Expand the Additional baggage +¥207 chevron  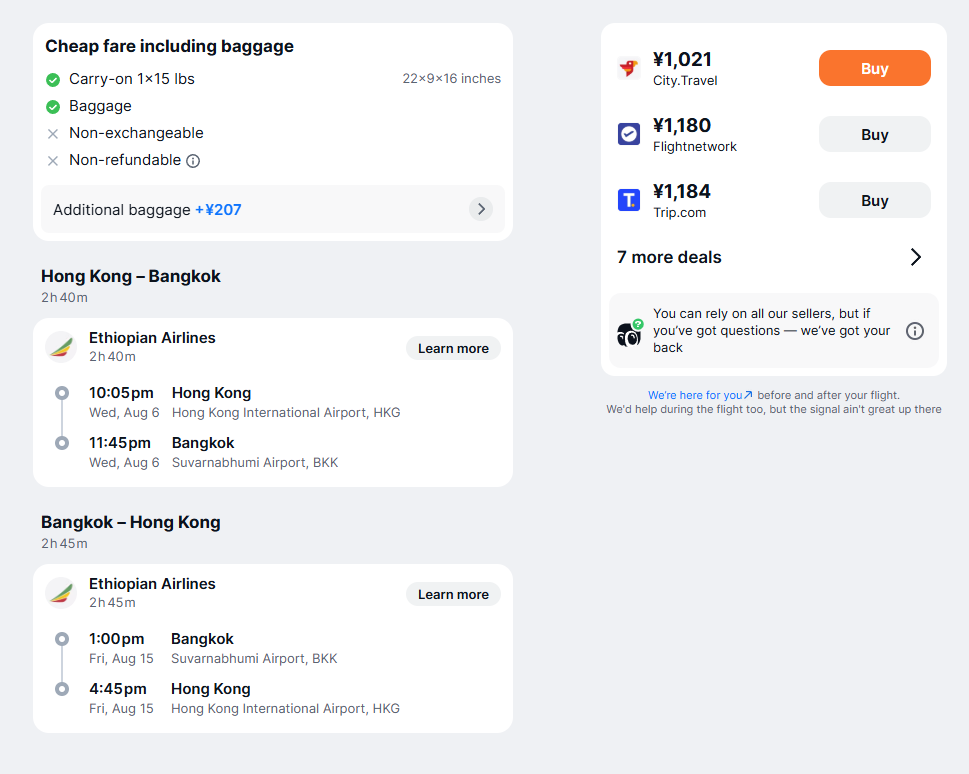coord(481,209)
